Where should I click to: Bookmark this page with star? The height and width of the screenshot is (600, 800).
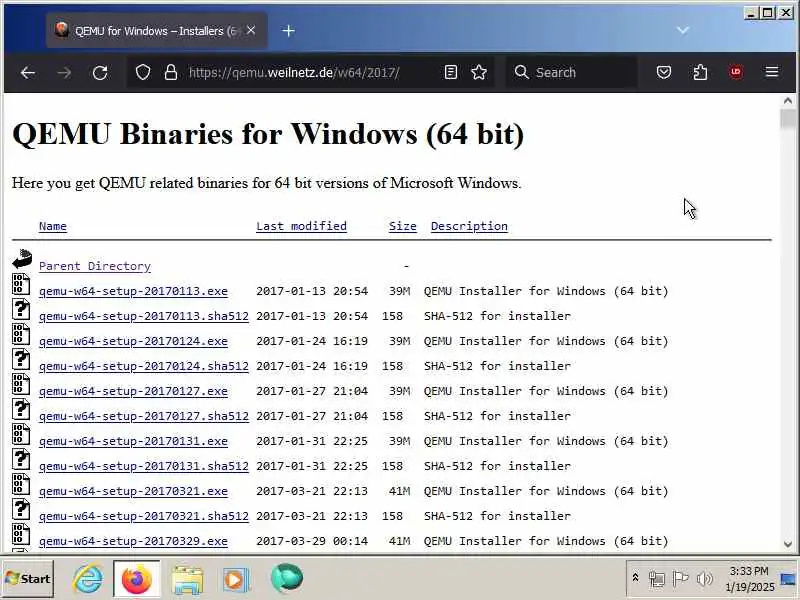point(479,72)
